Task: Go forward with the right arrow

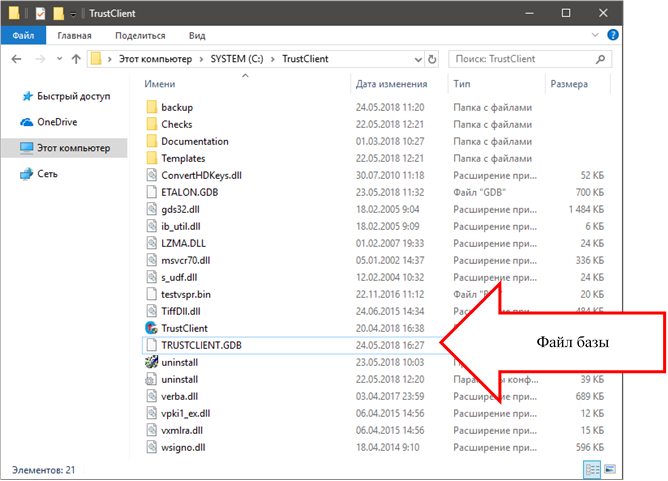Action: coord(40,59)
